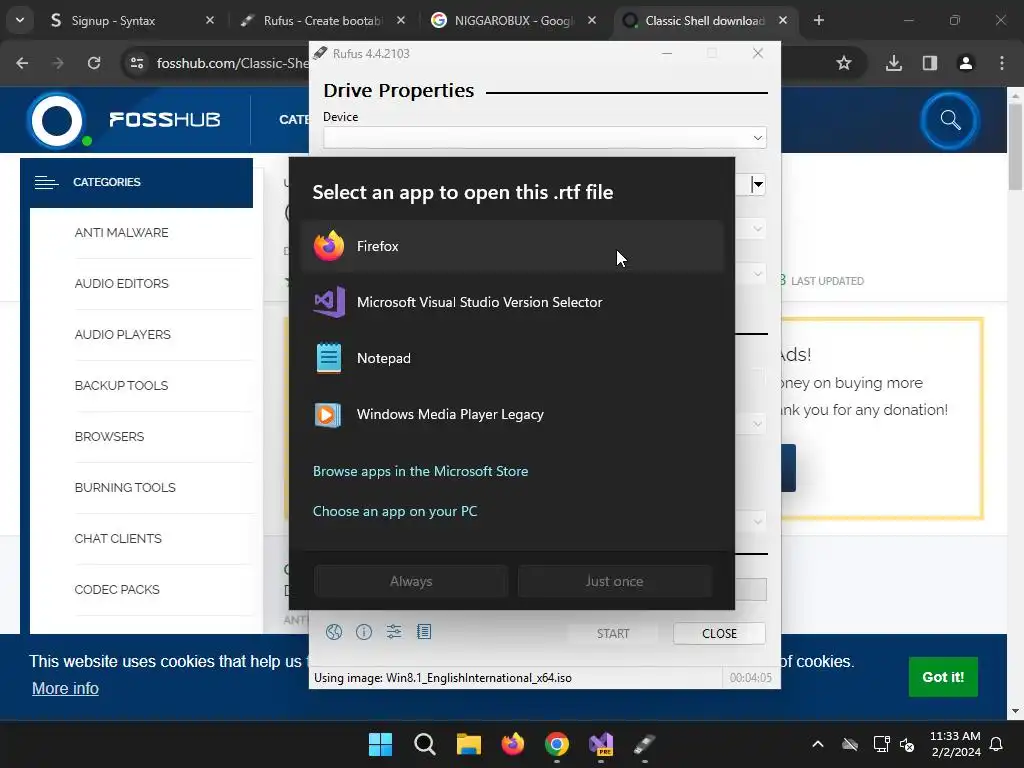The image size is (1024, 768).
Task: Pick Notepad to open the file
Action: 513,359
